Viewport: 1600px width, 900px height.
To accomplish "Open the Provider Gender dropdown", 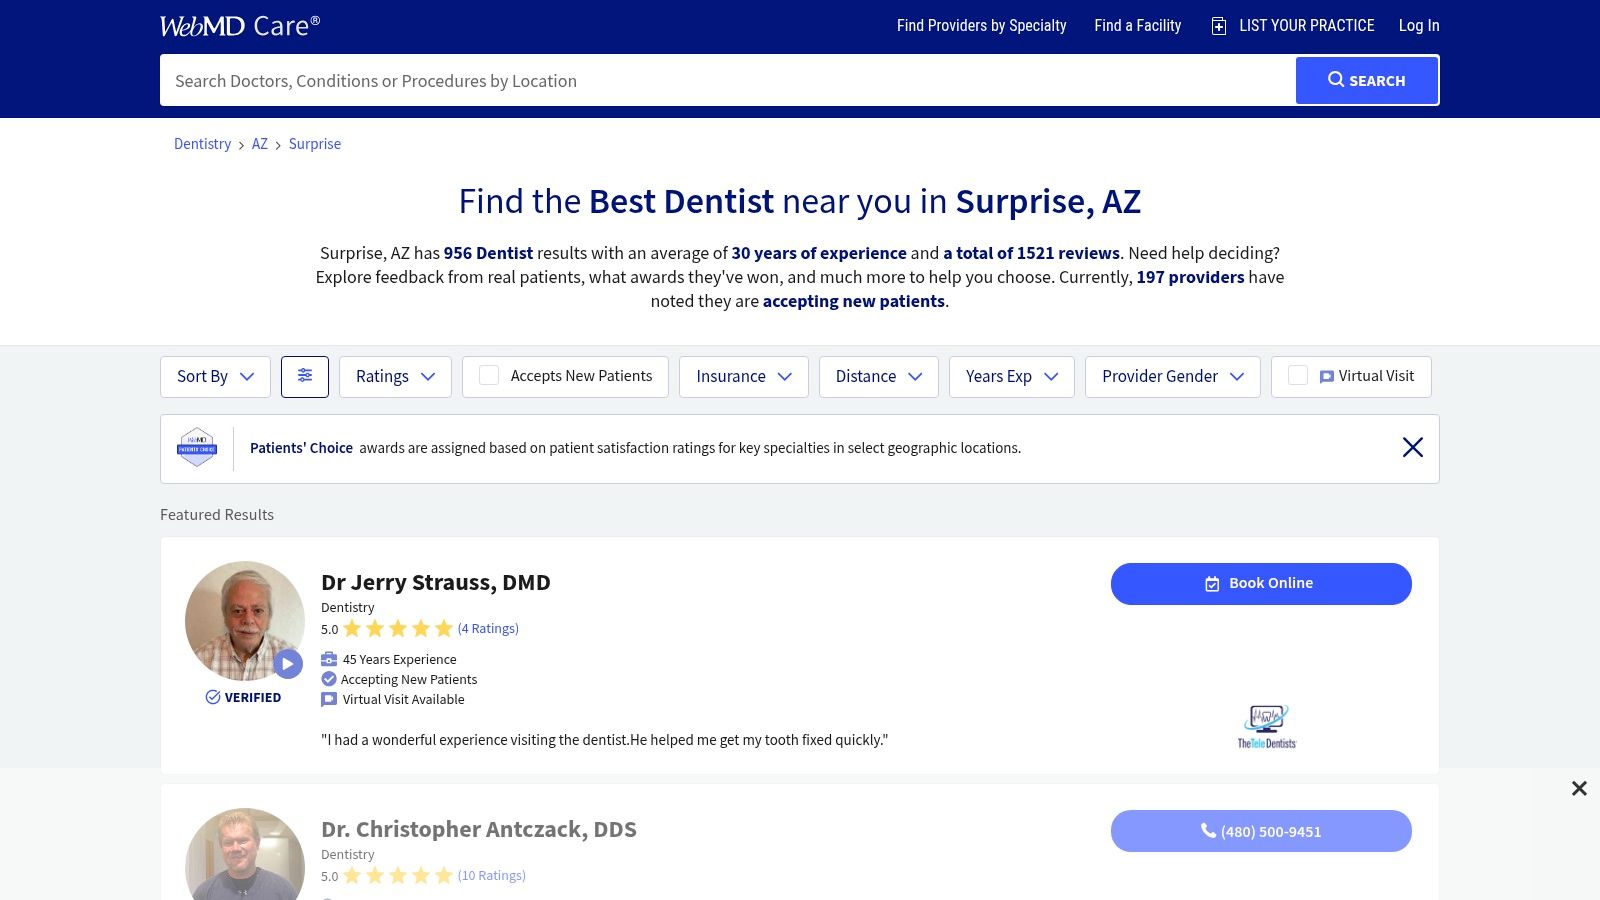I will (1172, 377).
